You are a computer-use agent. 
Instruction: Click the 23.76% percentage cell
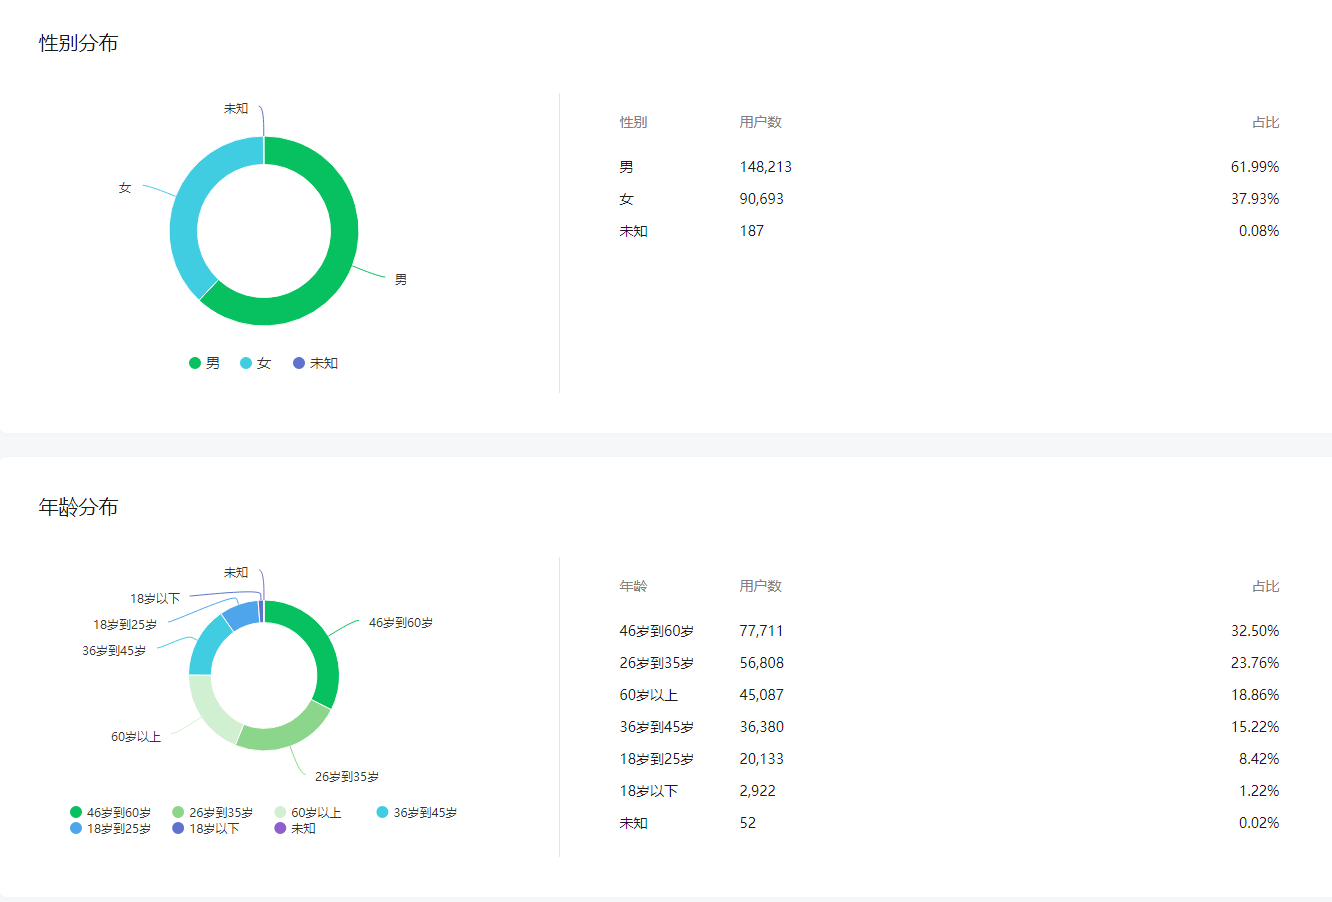1255,663
